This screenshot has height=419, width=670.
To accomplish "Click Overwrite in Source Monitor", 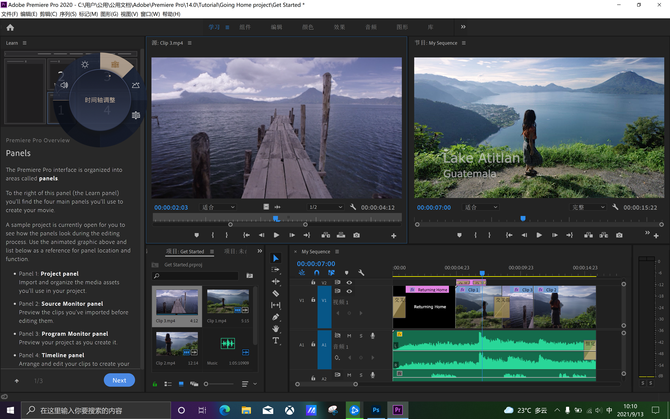I will 341,235.
